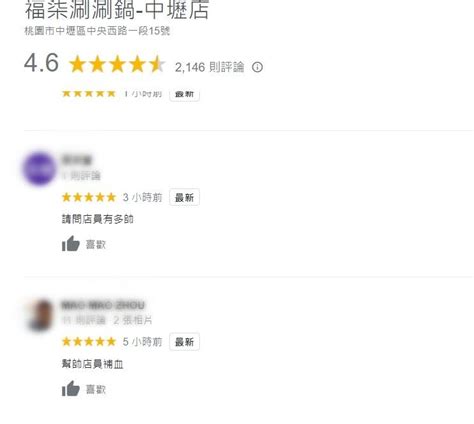Open the photo avatar of the 5 小時前 reviewer
Viewport: 474px width, 424px height.
click(40, 314)
